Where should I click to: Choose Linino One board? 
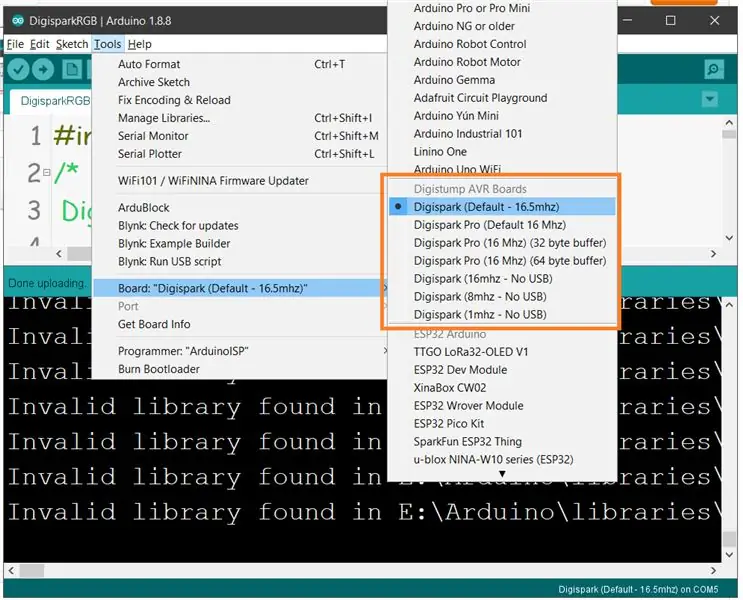click(502, 152)
